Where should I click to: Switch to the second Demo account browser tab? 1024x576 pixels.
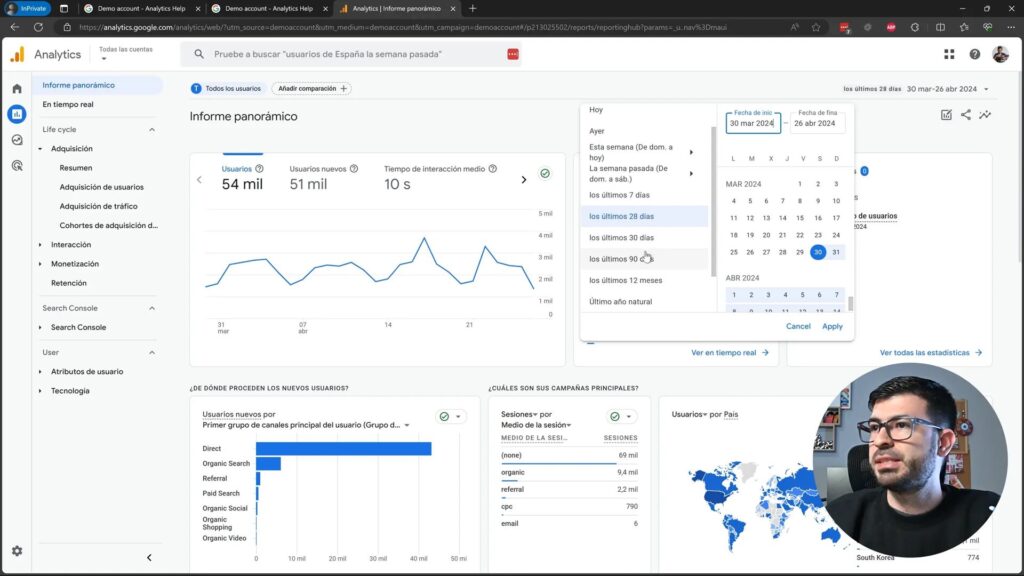point(268,8)
